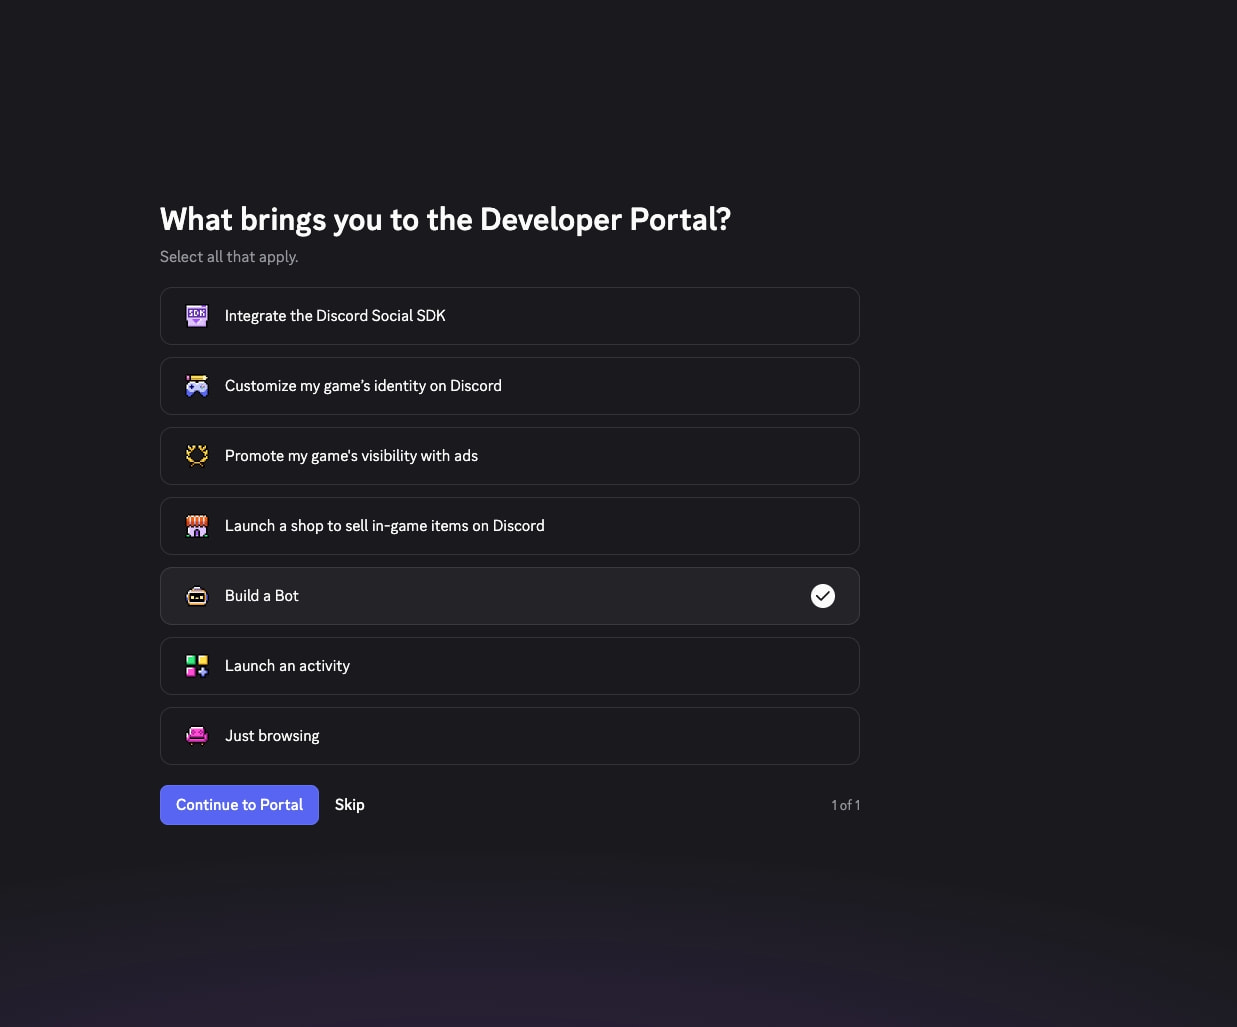Choose the "Just browsing" label
This screenshot has width=1237, height=1027.
[272, 736]
